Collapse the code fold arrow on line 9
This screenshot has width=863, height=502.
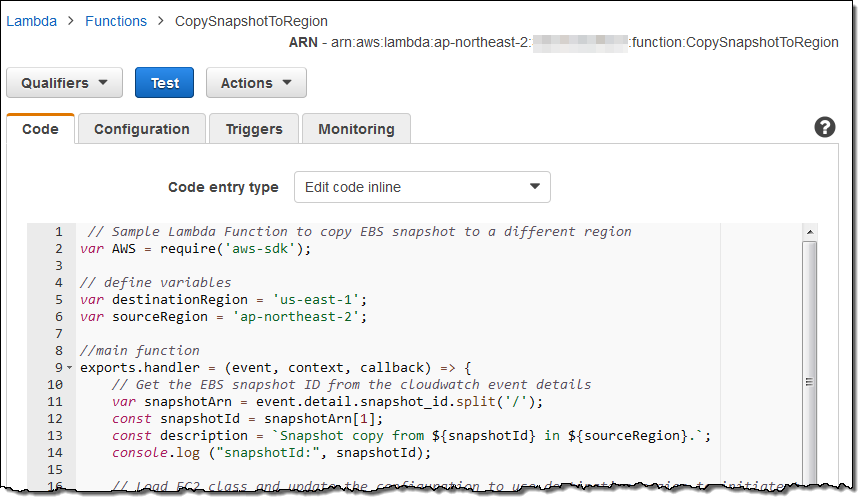tap(69, 368)
